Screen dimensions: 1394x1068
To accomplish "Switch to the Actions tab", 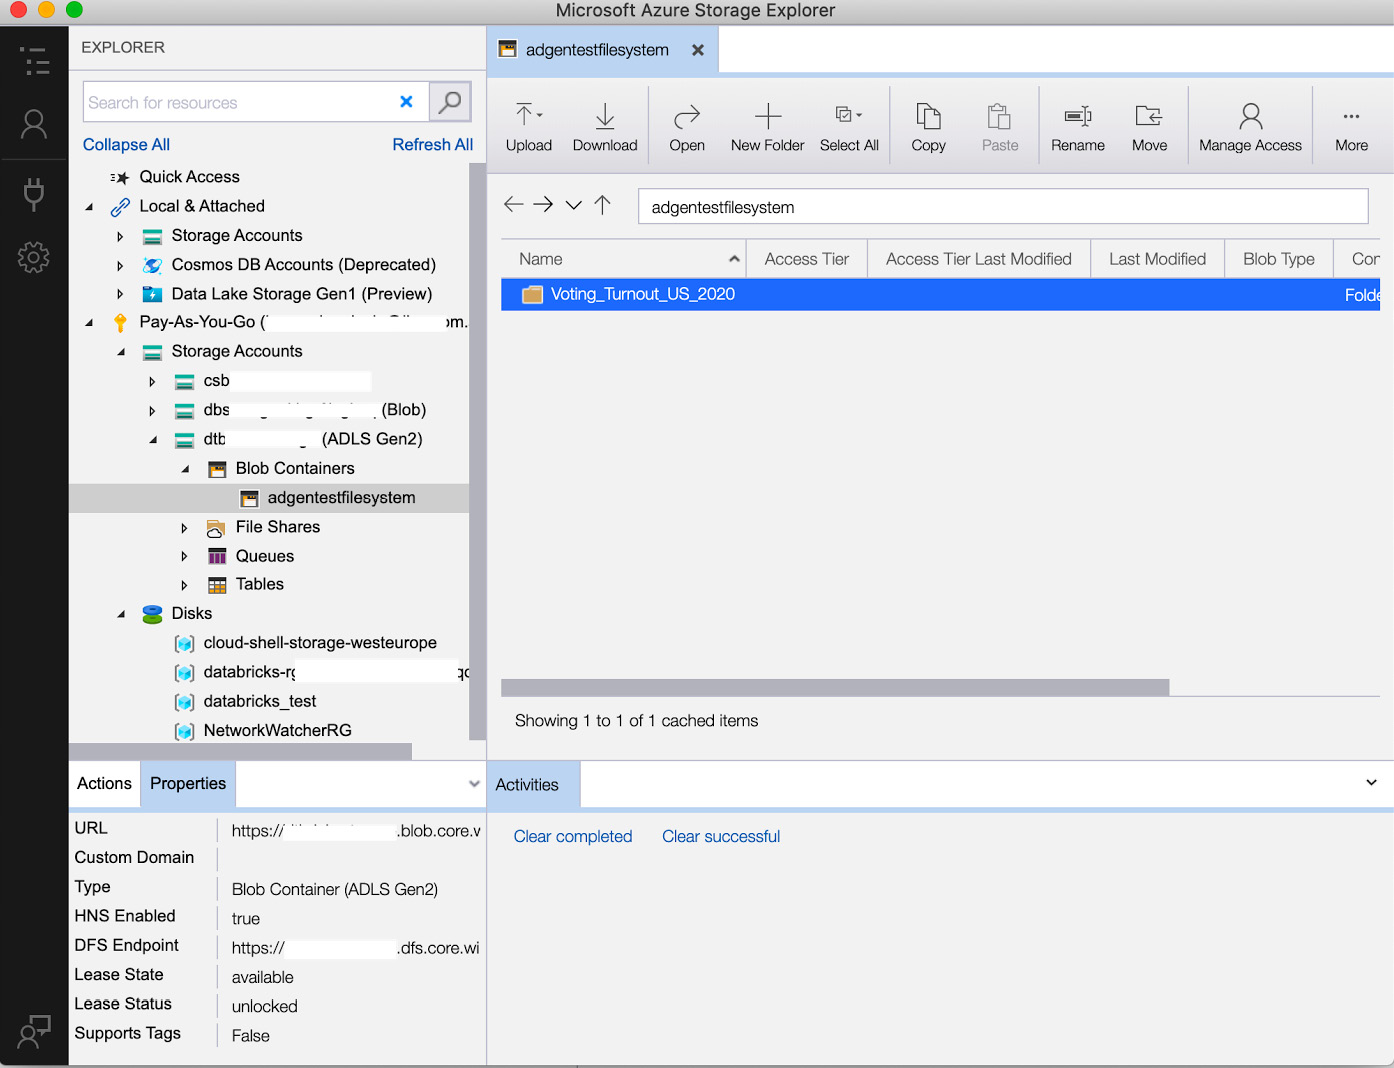I will (x=104, y=784).
